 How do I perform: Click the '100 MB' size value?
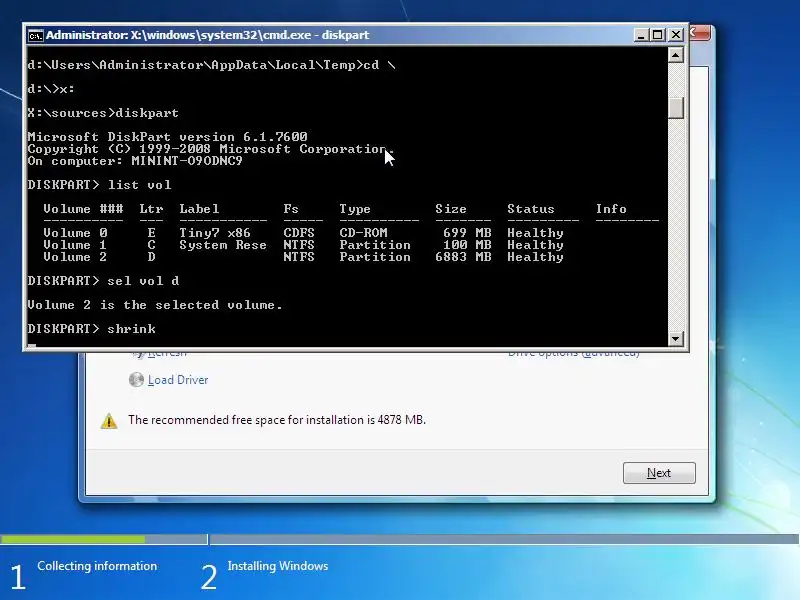click(x=467, y=245)
